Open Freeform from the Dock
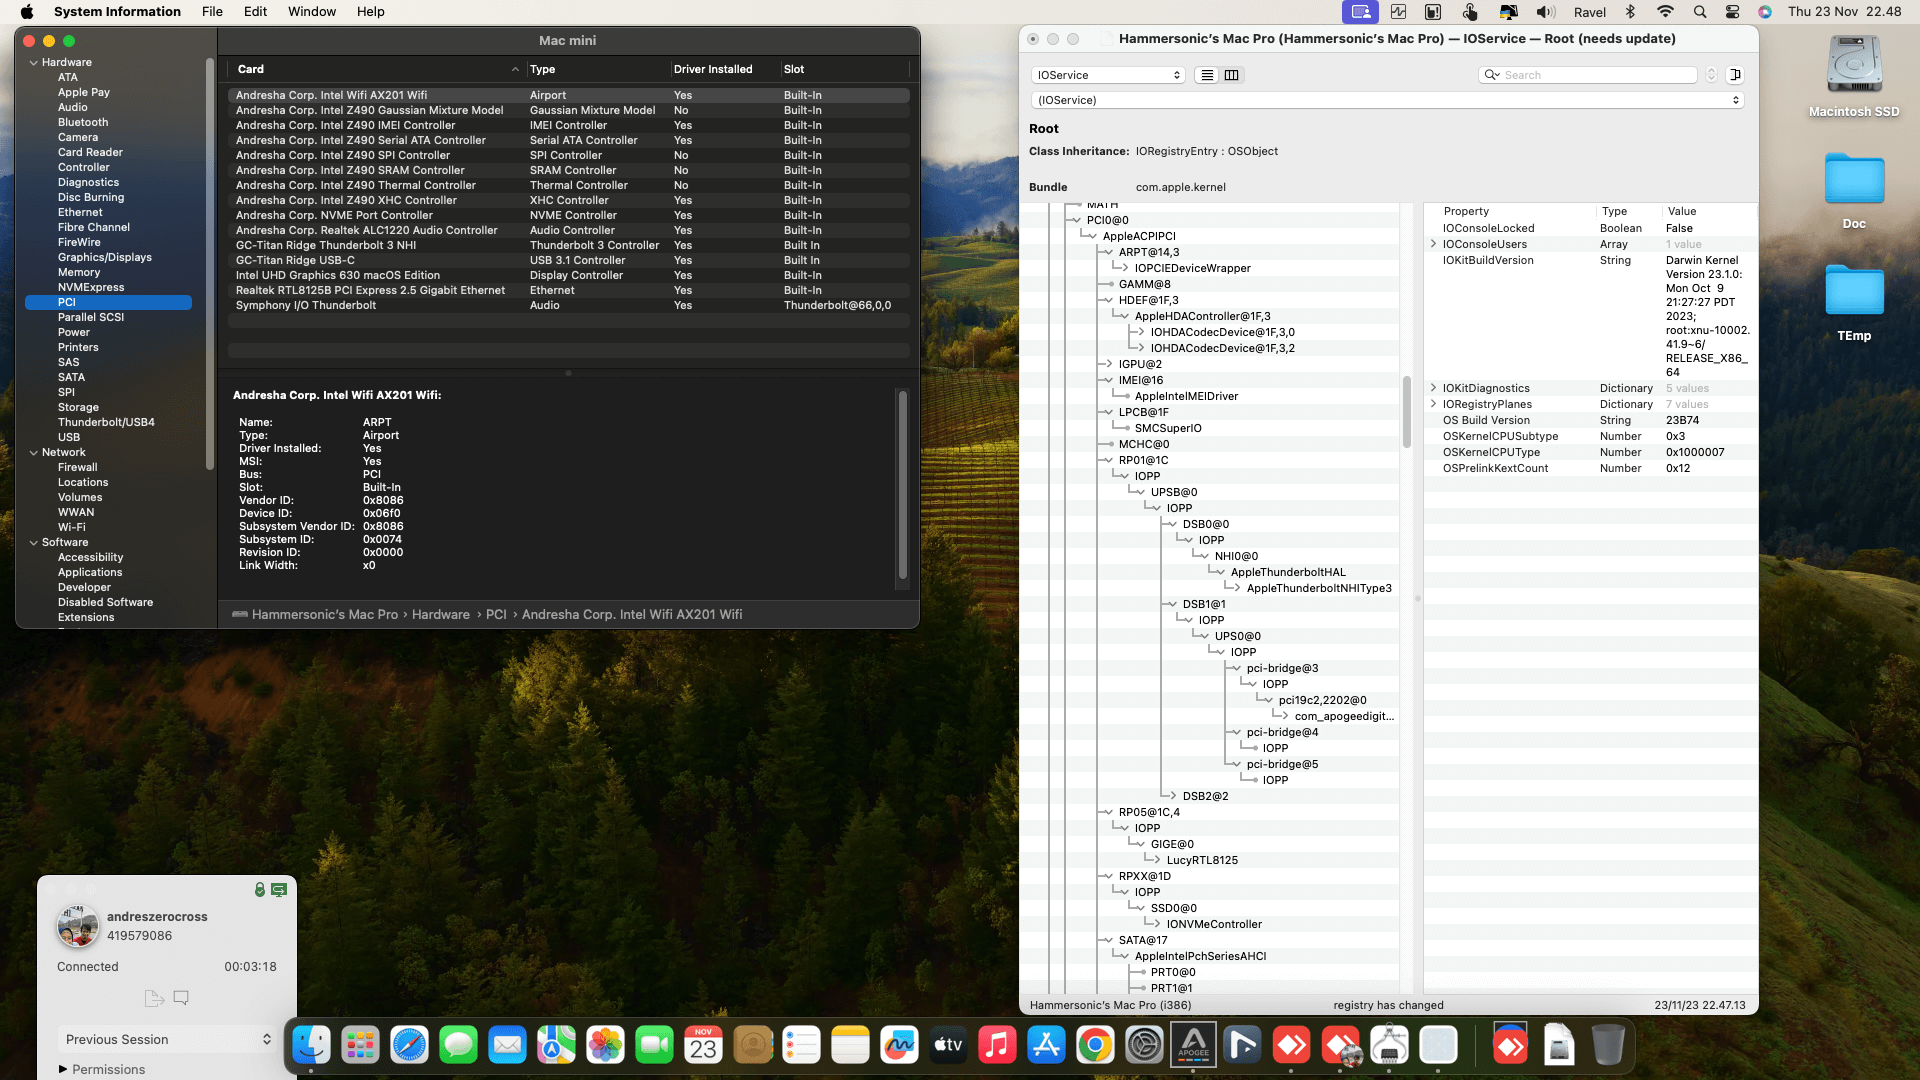 click(x=899, y=1046)
